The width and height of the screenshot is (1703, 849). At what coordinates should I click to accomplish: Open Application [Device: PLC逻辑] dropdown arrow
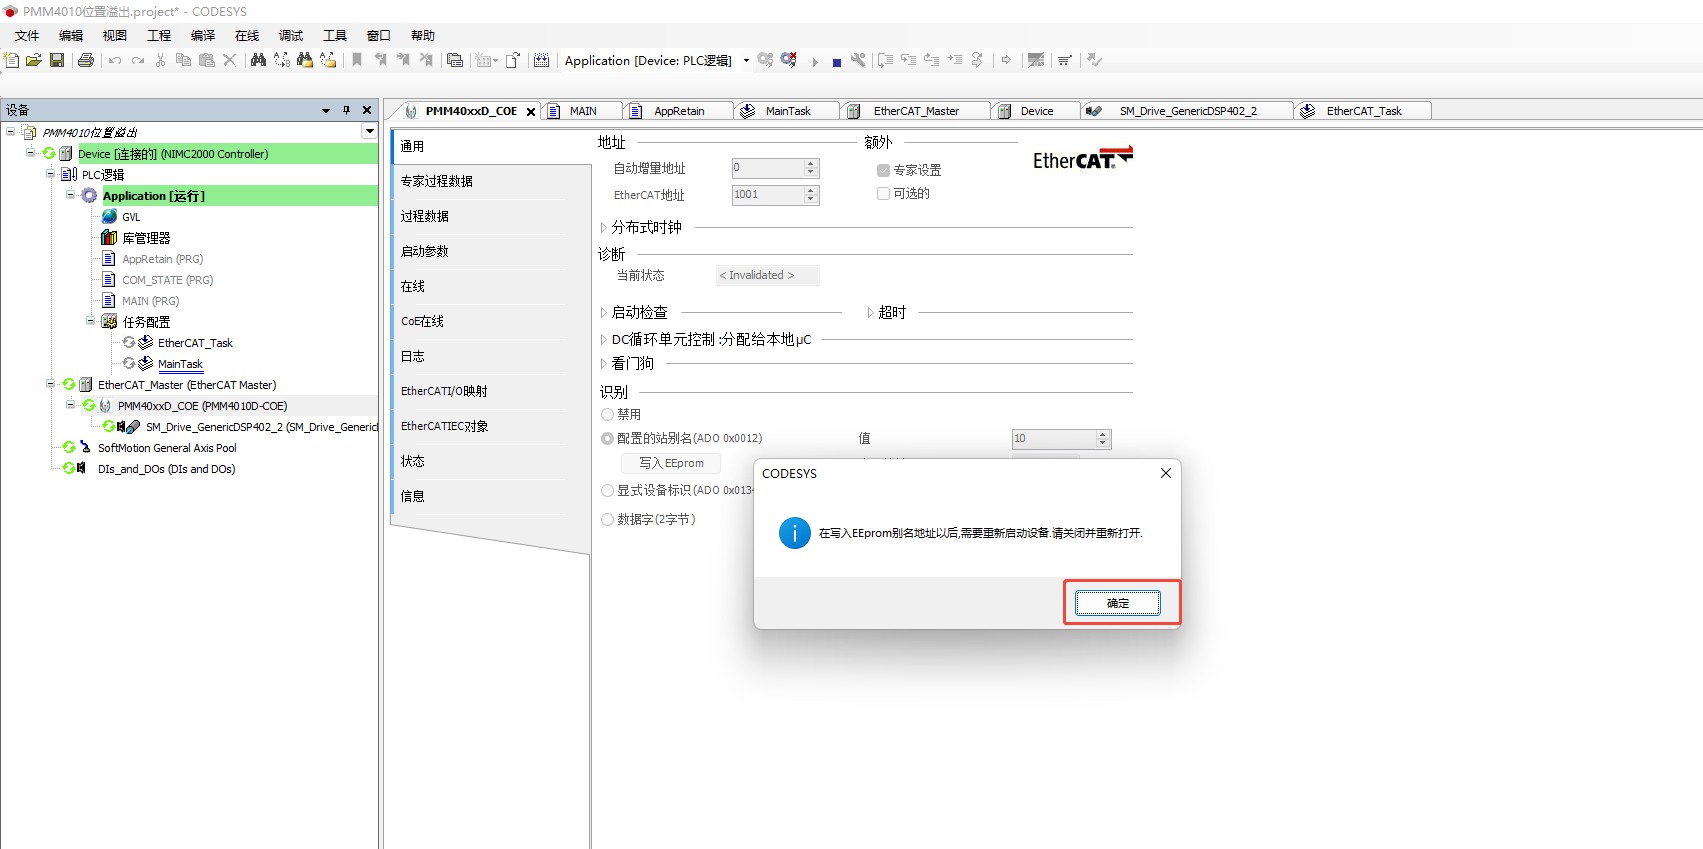(x=746, y=60)
